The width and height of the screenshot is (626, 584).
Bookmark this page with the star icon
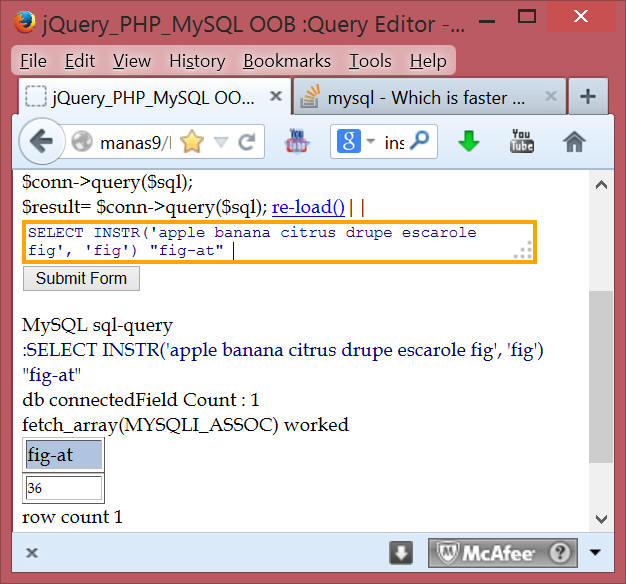pyautogui.click(x=191, y=142)
